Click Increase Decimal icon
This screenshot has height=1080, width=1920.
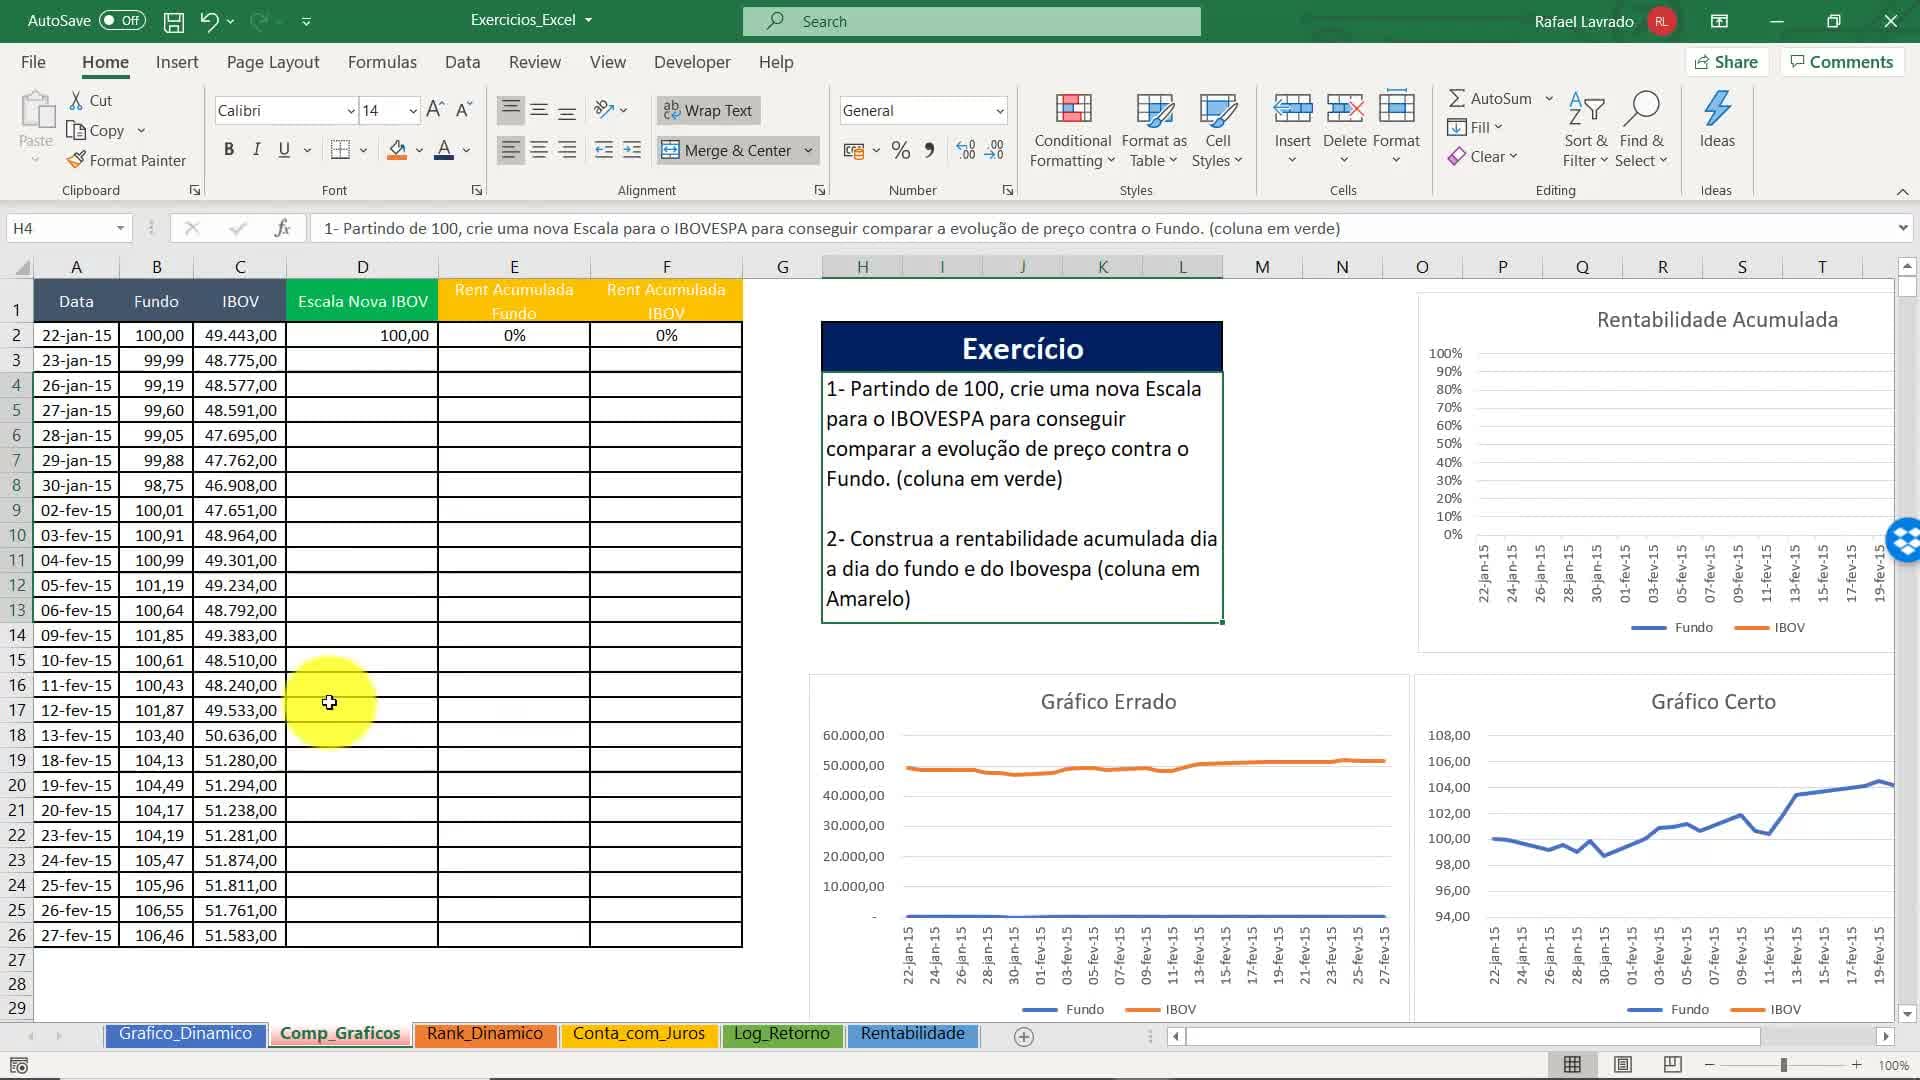click(966, 150)
